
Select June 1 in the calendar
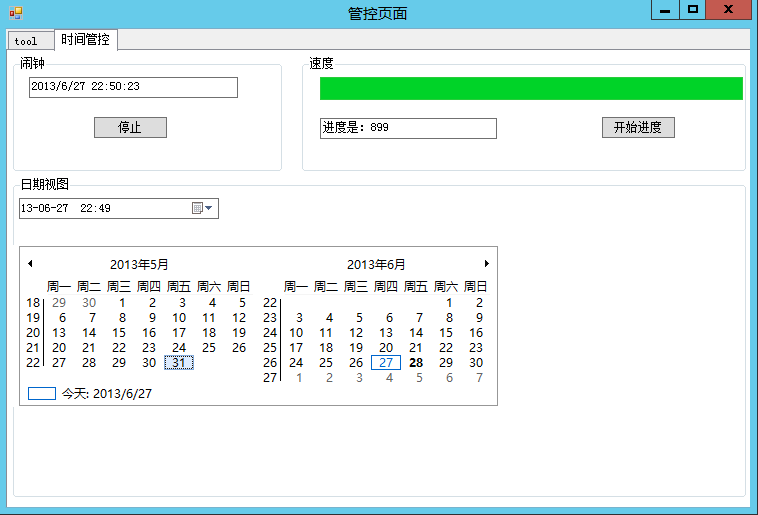449,303
